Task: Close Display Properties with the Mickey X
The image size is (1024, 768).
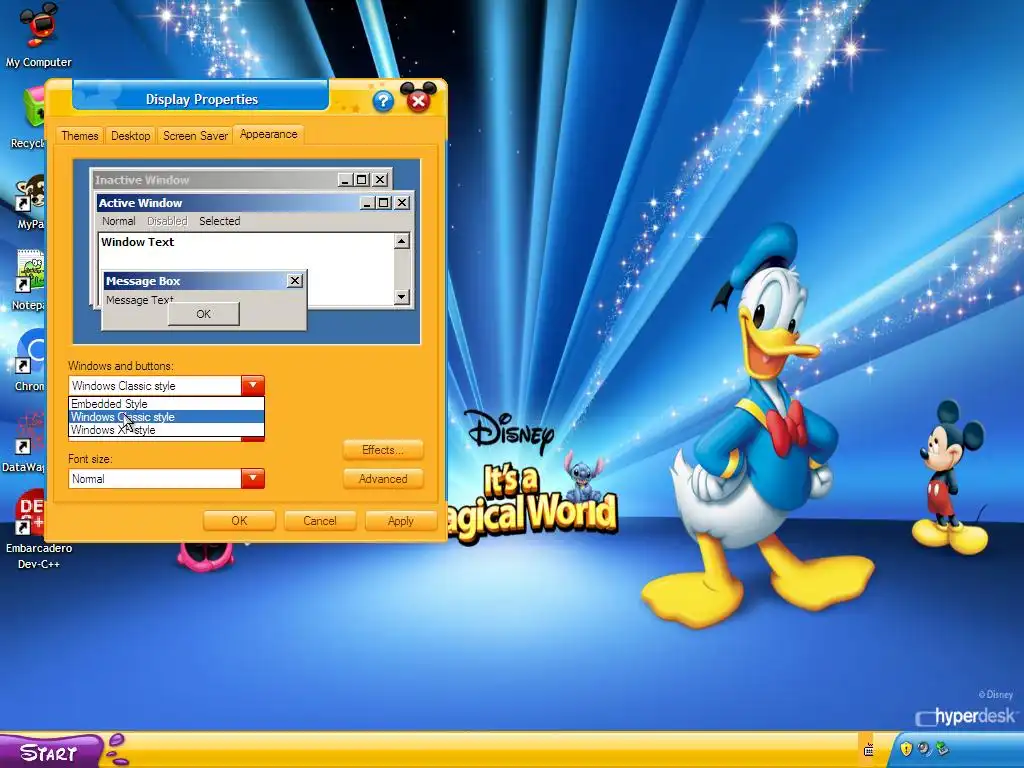Action: click(419, 99)
